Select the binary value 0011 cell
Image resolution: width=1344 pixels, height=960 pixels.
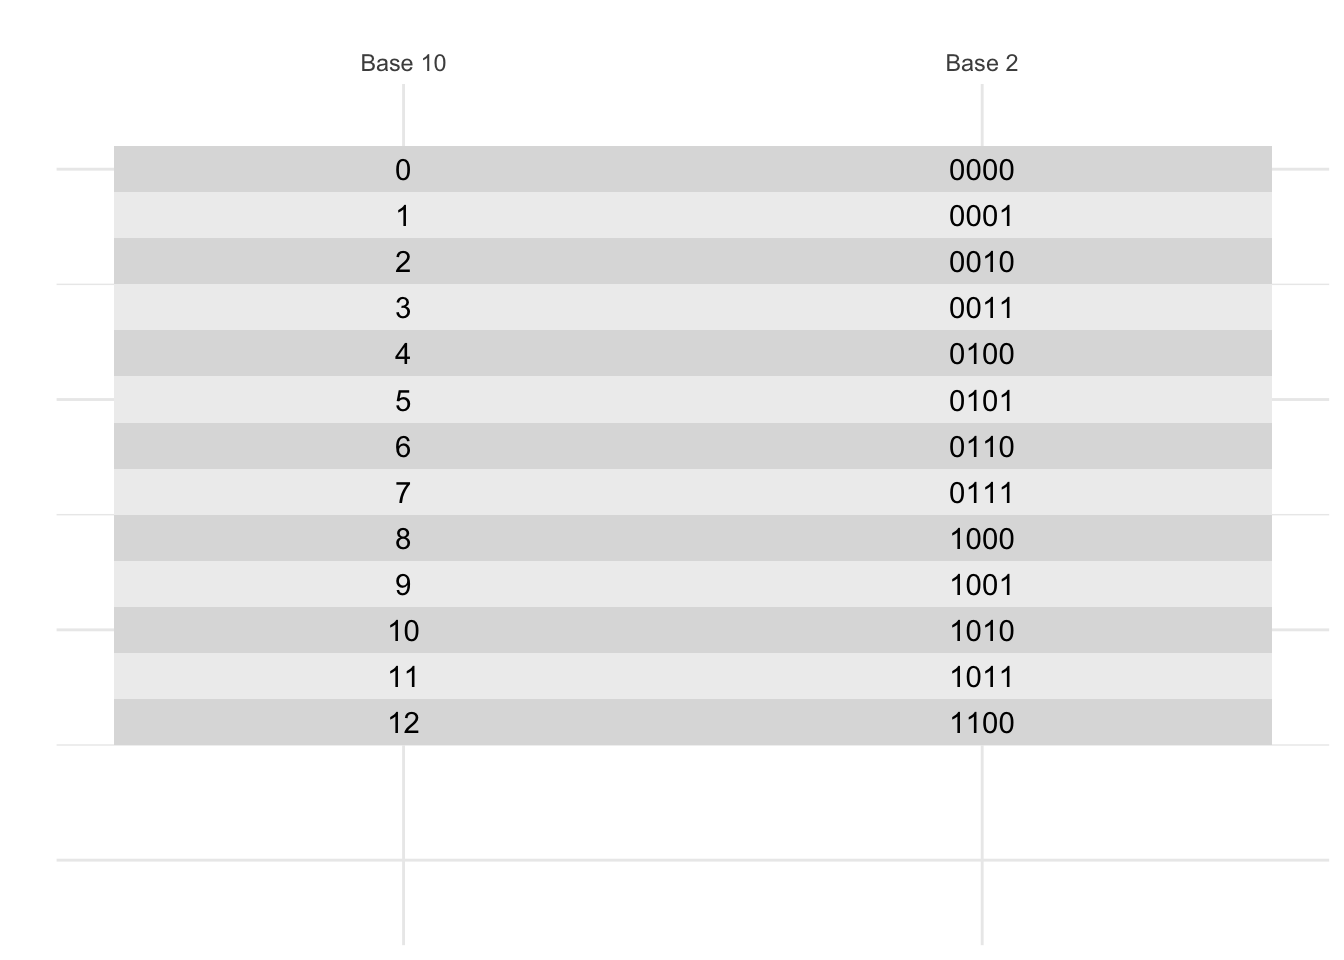981,308
